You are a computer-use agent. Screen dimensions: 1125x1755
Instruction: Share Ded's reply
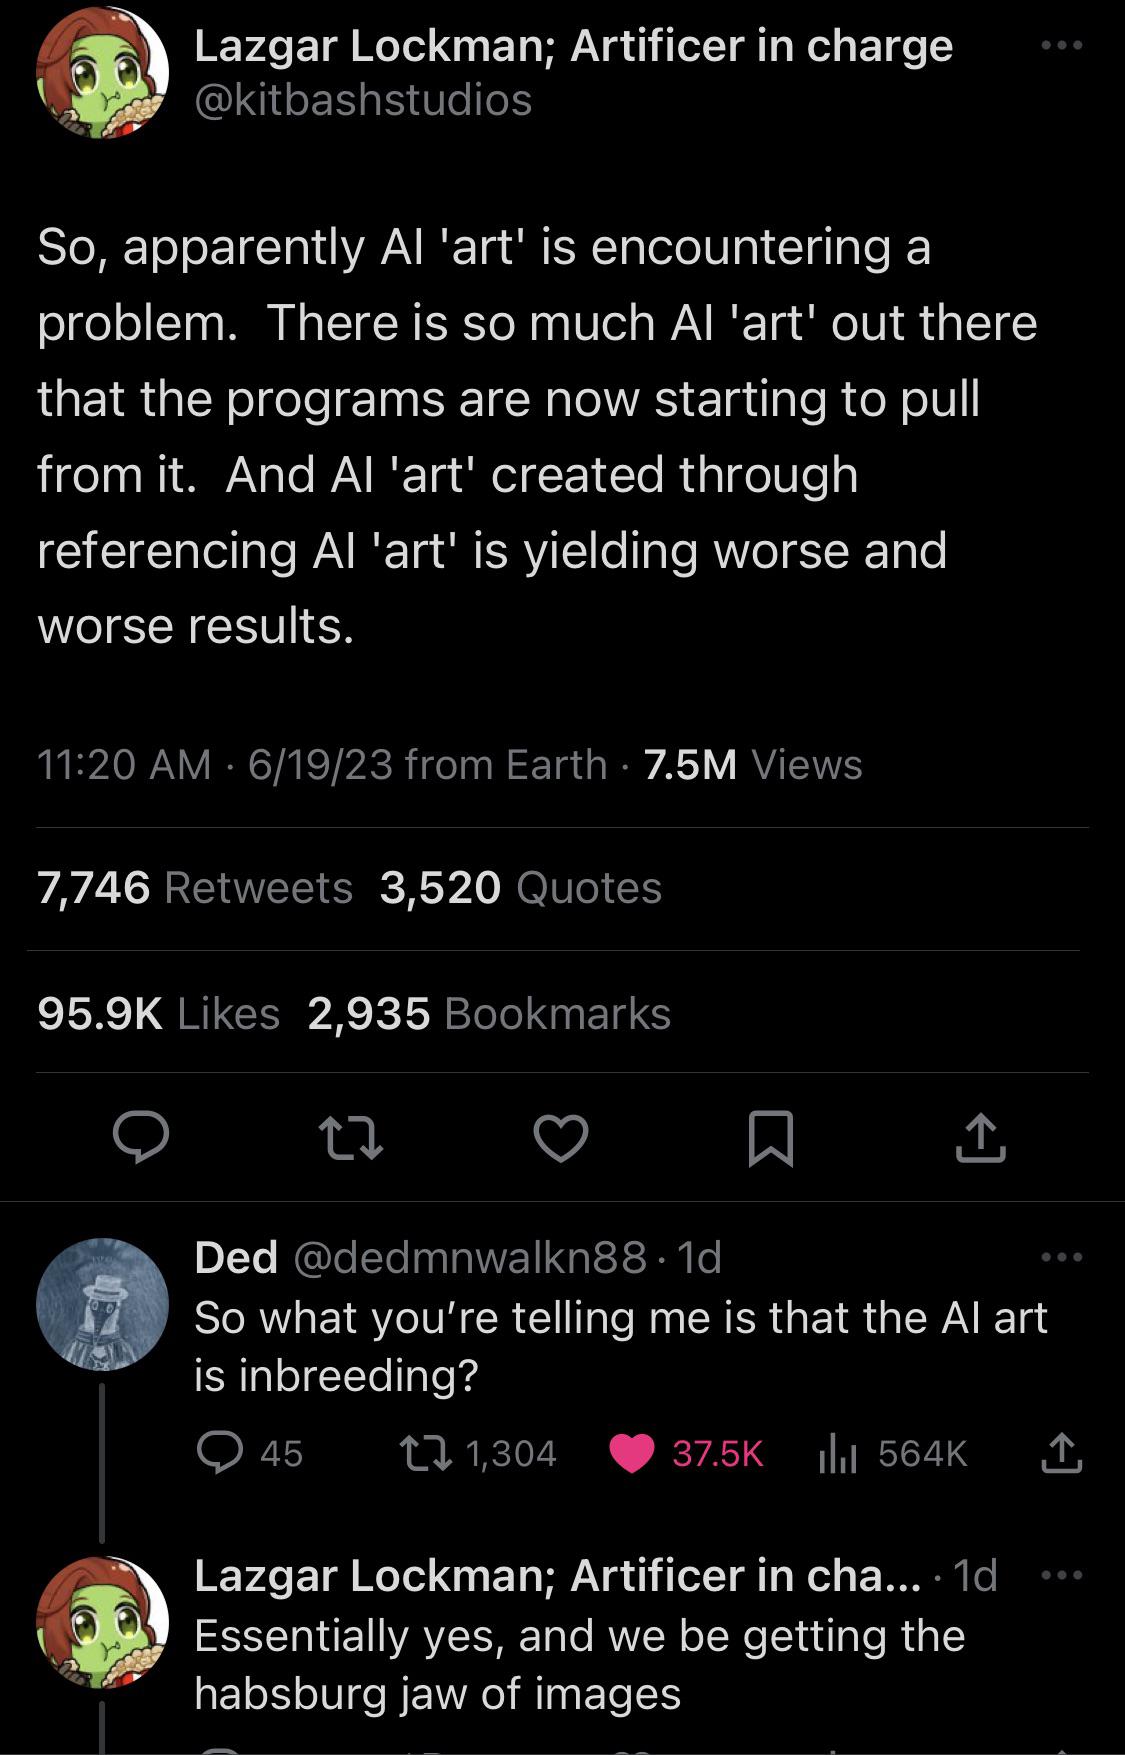(1061, 1453)
